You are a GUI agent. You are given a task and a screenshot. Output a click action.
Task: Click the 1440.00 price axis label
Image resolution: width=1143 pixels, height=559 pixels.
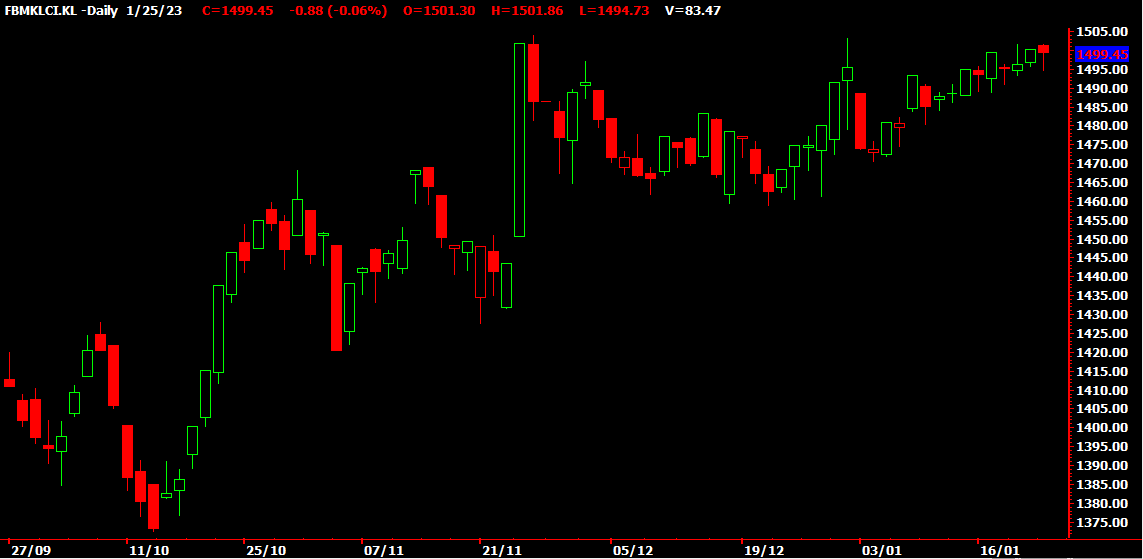pos(1103,278)
